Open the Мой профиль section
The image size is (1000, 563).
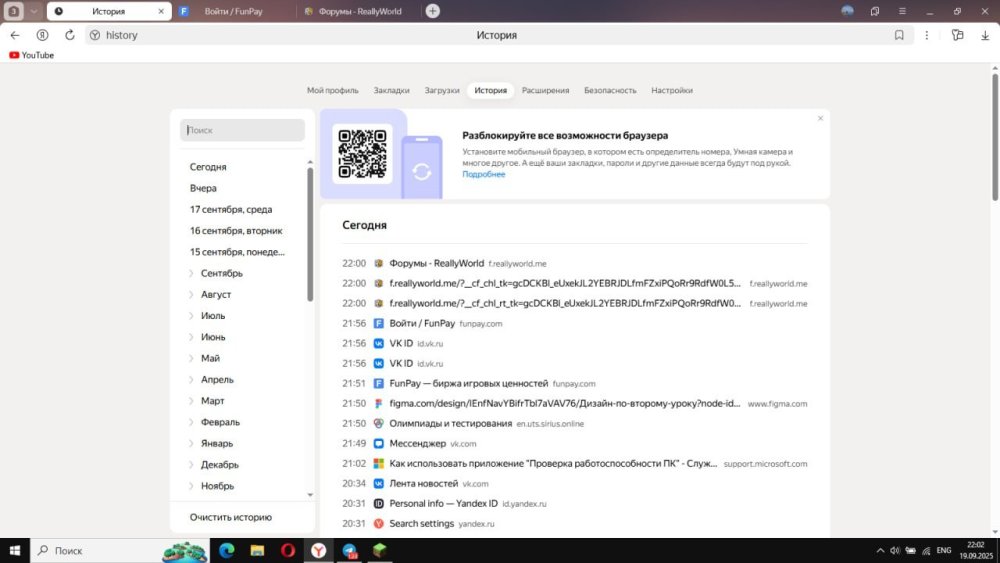click(x=332, y=90)
